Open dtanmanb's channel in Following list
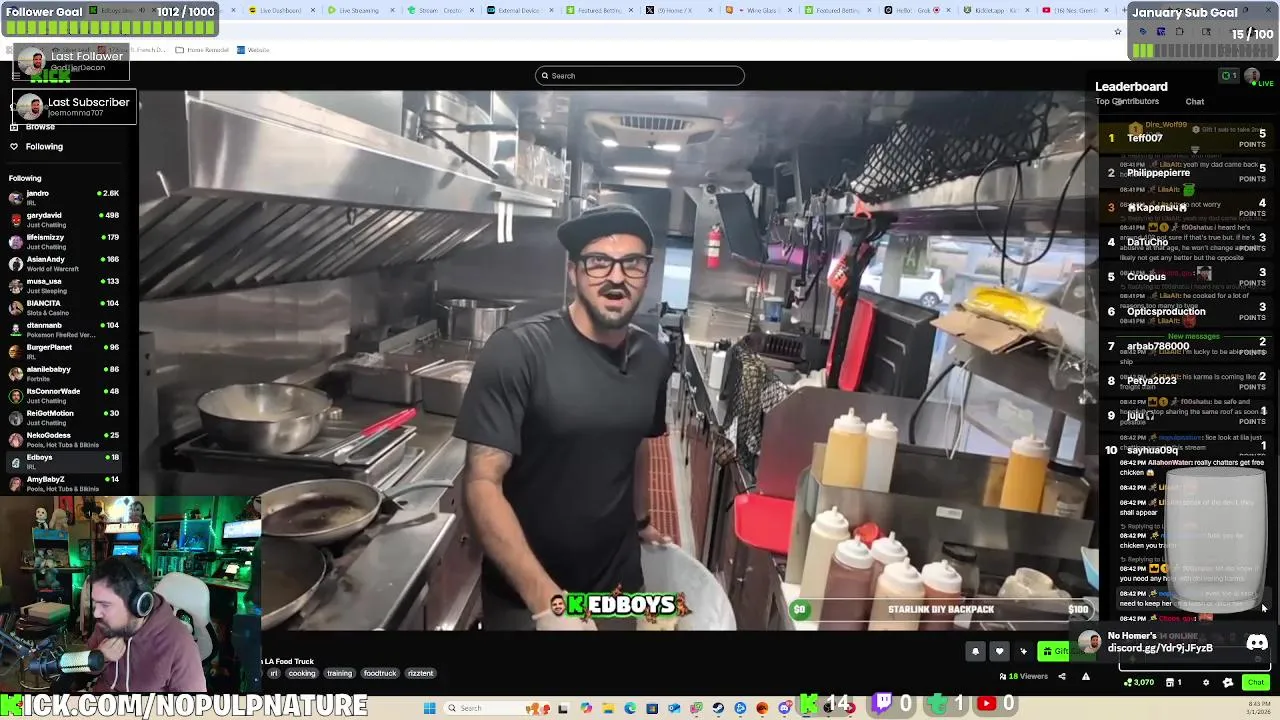1280x720 pixels. tap(64, 329)
